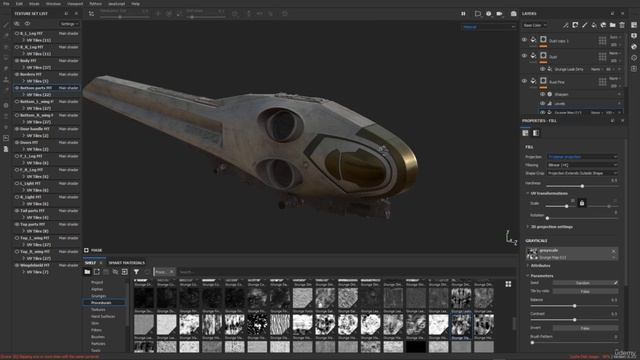Select the paint brush tool in left sidebar
The width and height of the screenshot is (640, 360).
[6, 25]
